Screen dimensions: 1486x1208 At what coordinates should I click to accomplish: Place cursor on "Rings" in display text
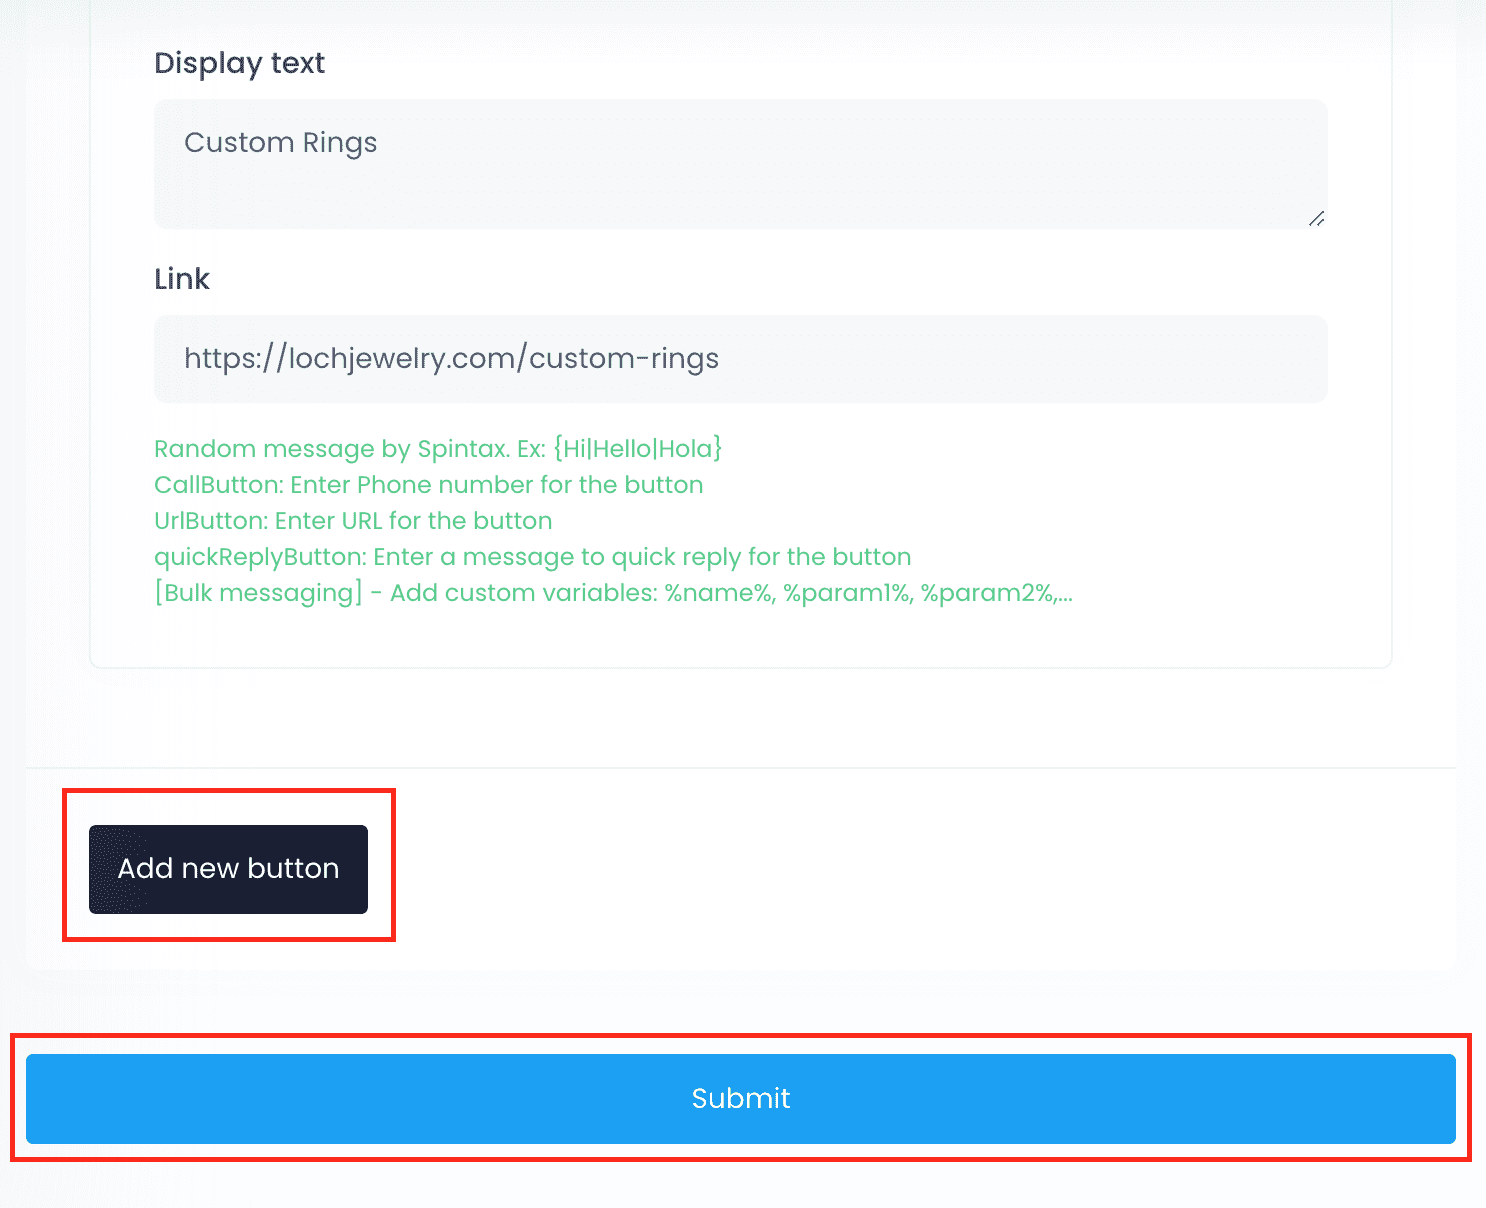coord(340,143)
